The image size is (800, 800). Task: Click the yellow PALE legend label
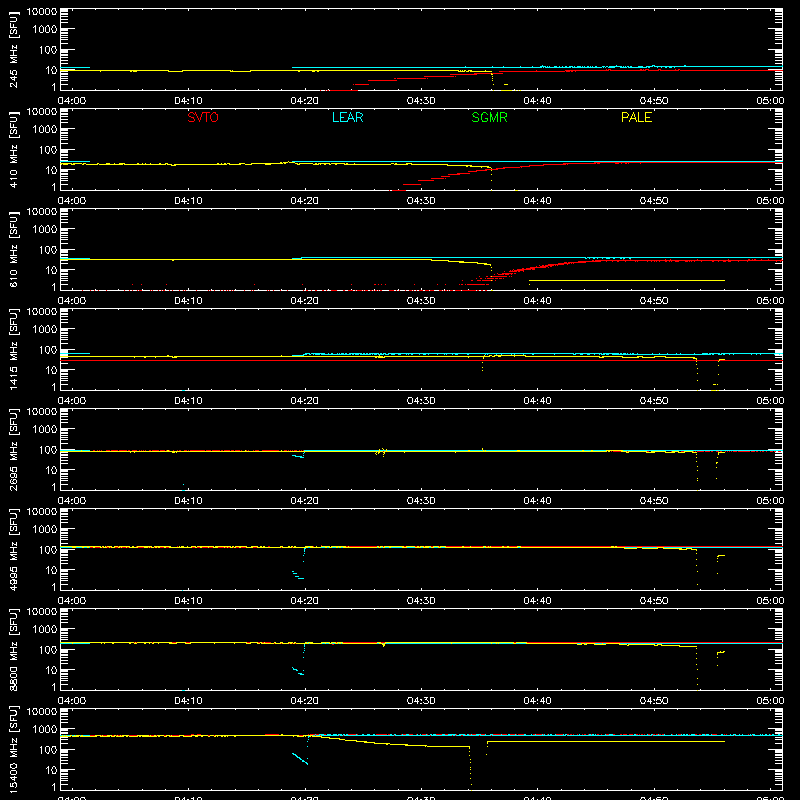pos(636,117)
